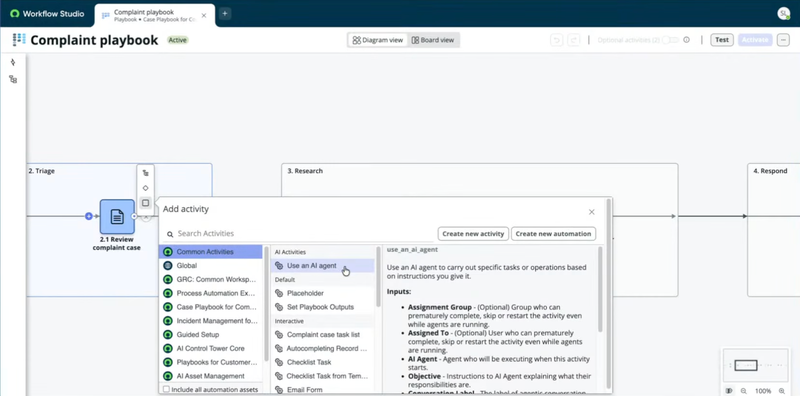Select the Case Playbook for Com... category
The height and width of the screenshot is (396, 800).
click(211, 307)
